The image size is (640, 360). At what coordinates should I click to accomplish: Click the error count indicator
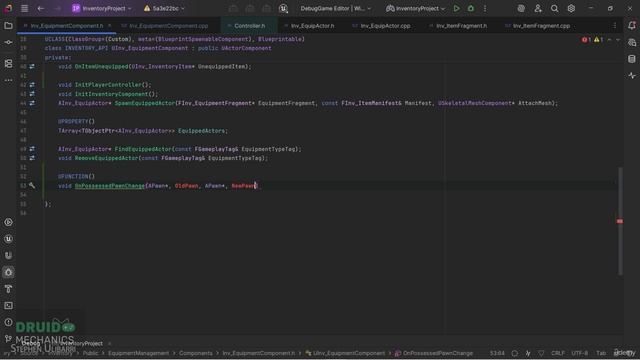coord(586,40)
